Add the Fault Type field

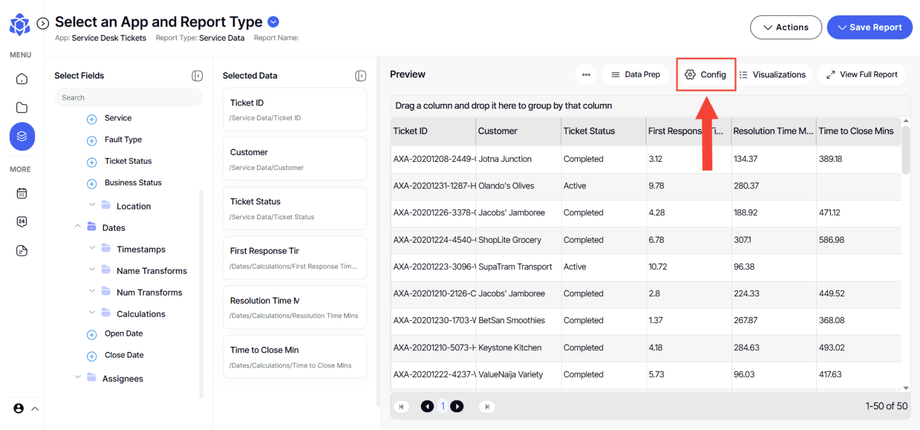click(x=92, y=140)
